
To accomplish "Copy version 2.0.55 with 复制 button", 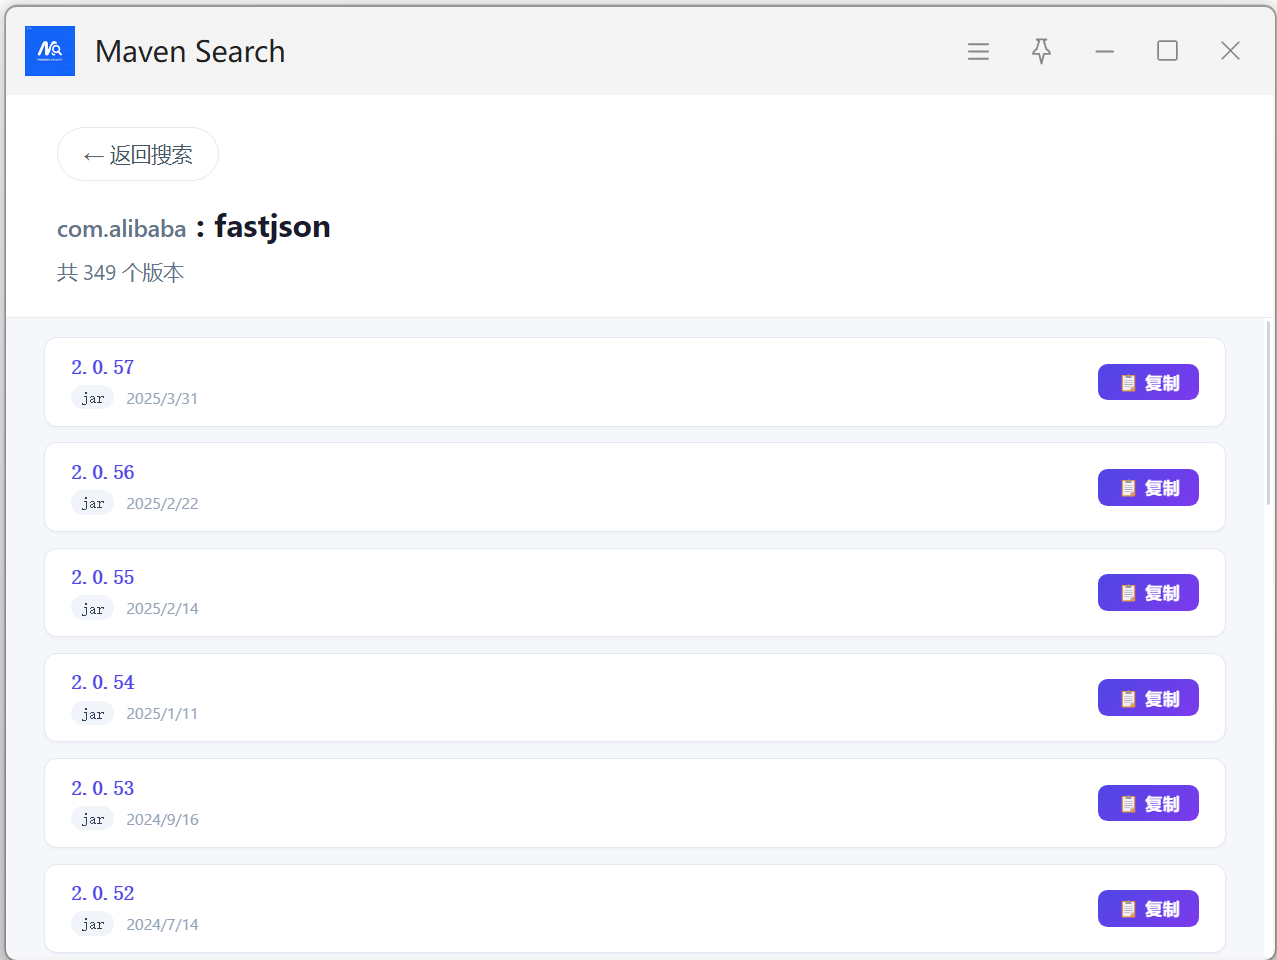I will (x=1148, y=593).
